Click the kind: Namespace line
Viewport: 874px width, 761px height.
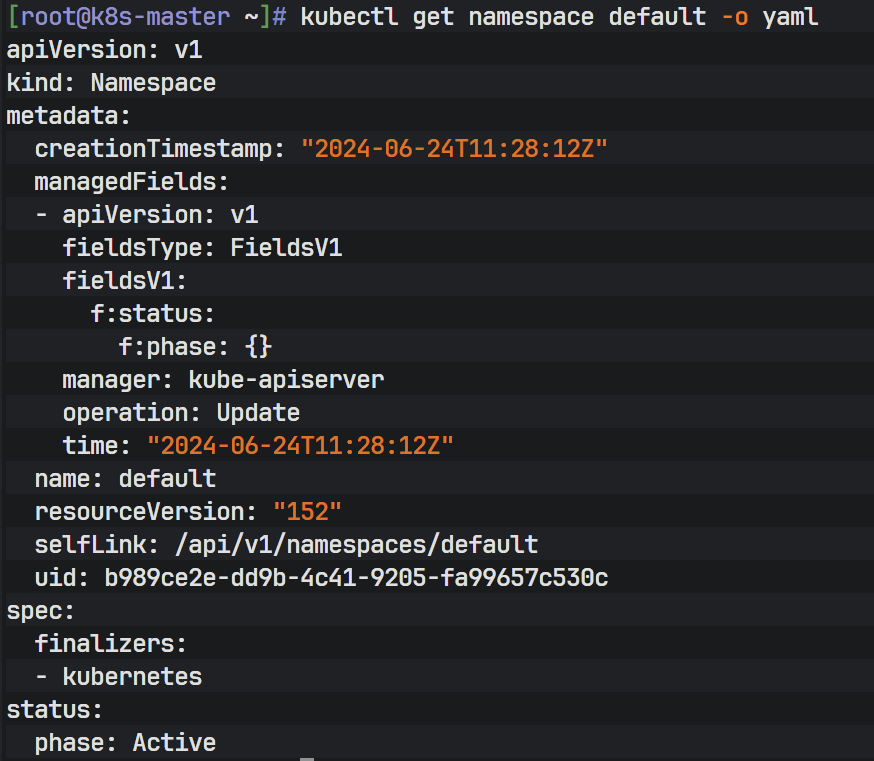coord(111,83)
